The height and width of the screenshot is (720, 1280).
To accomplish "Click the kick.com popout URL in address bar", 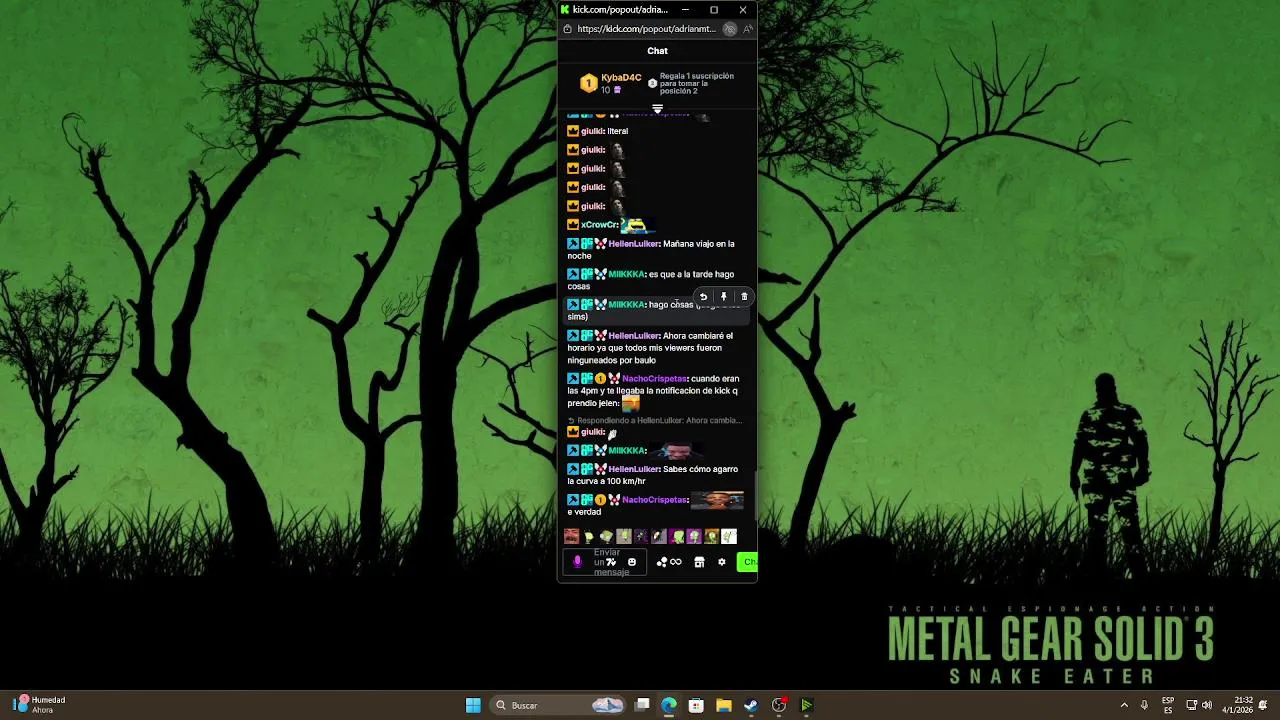I will coord(646,29).
